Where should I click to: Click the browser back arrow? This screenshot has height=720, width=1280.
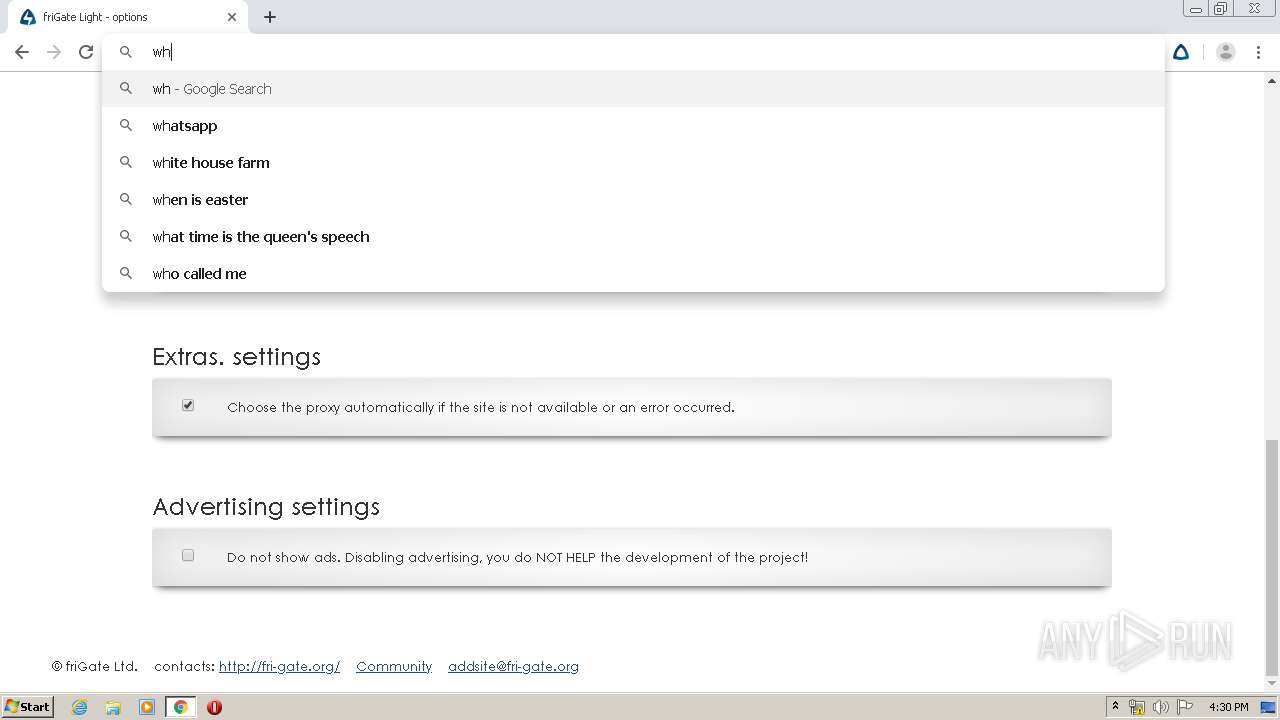click(x=22, y=52)
